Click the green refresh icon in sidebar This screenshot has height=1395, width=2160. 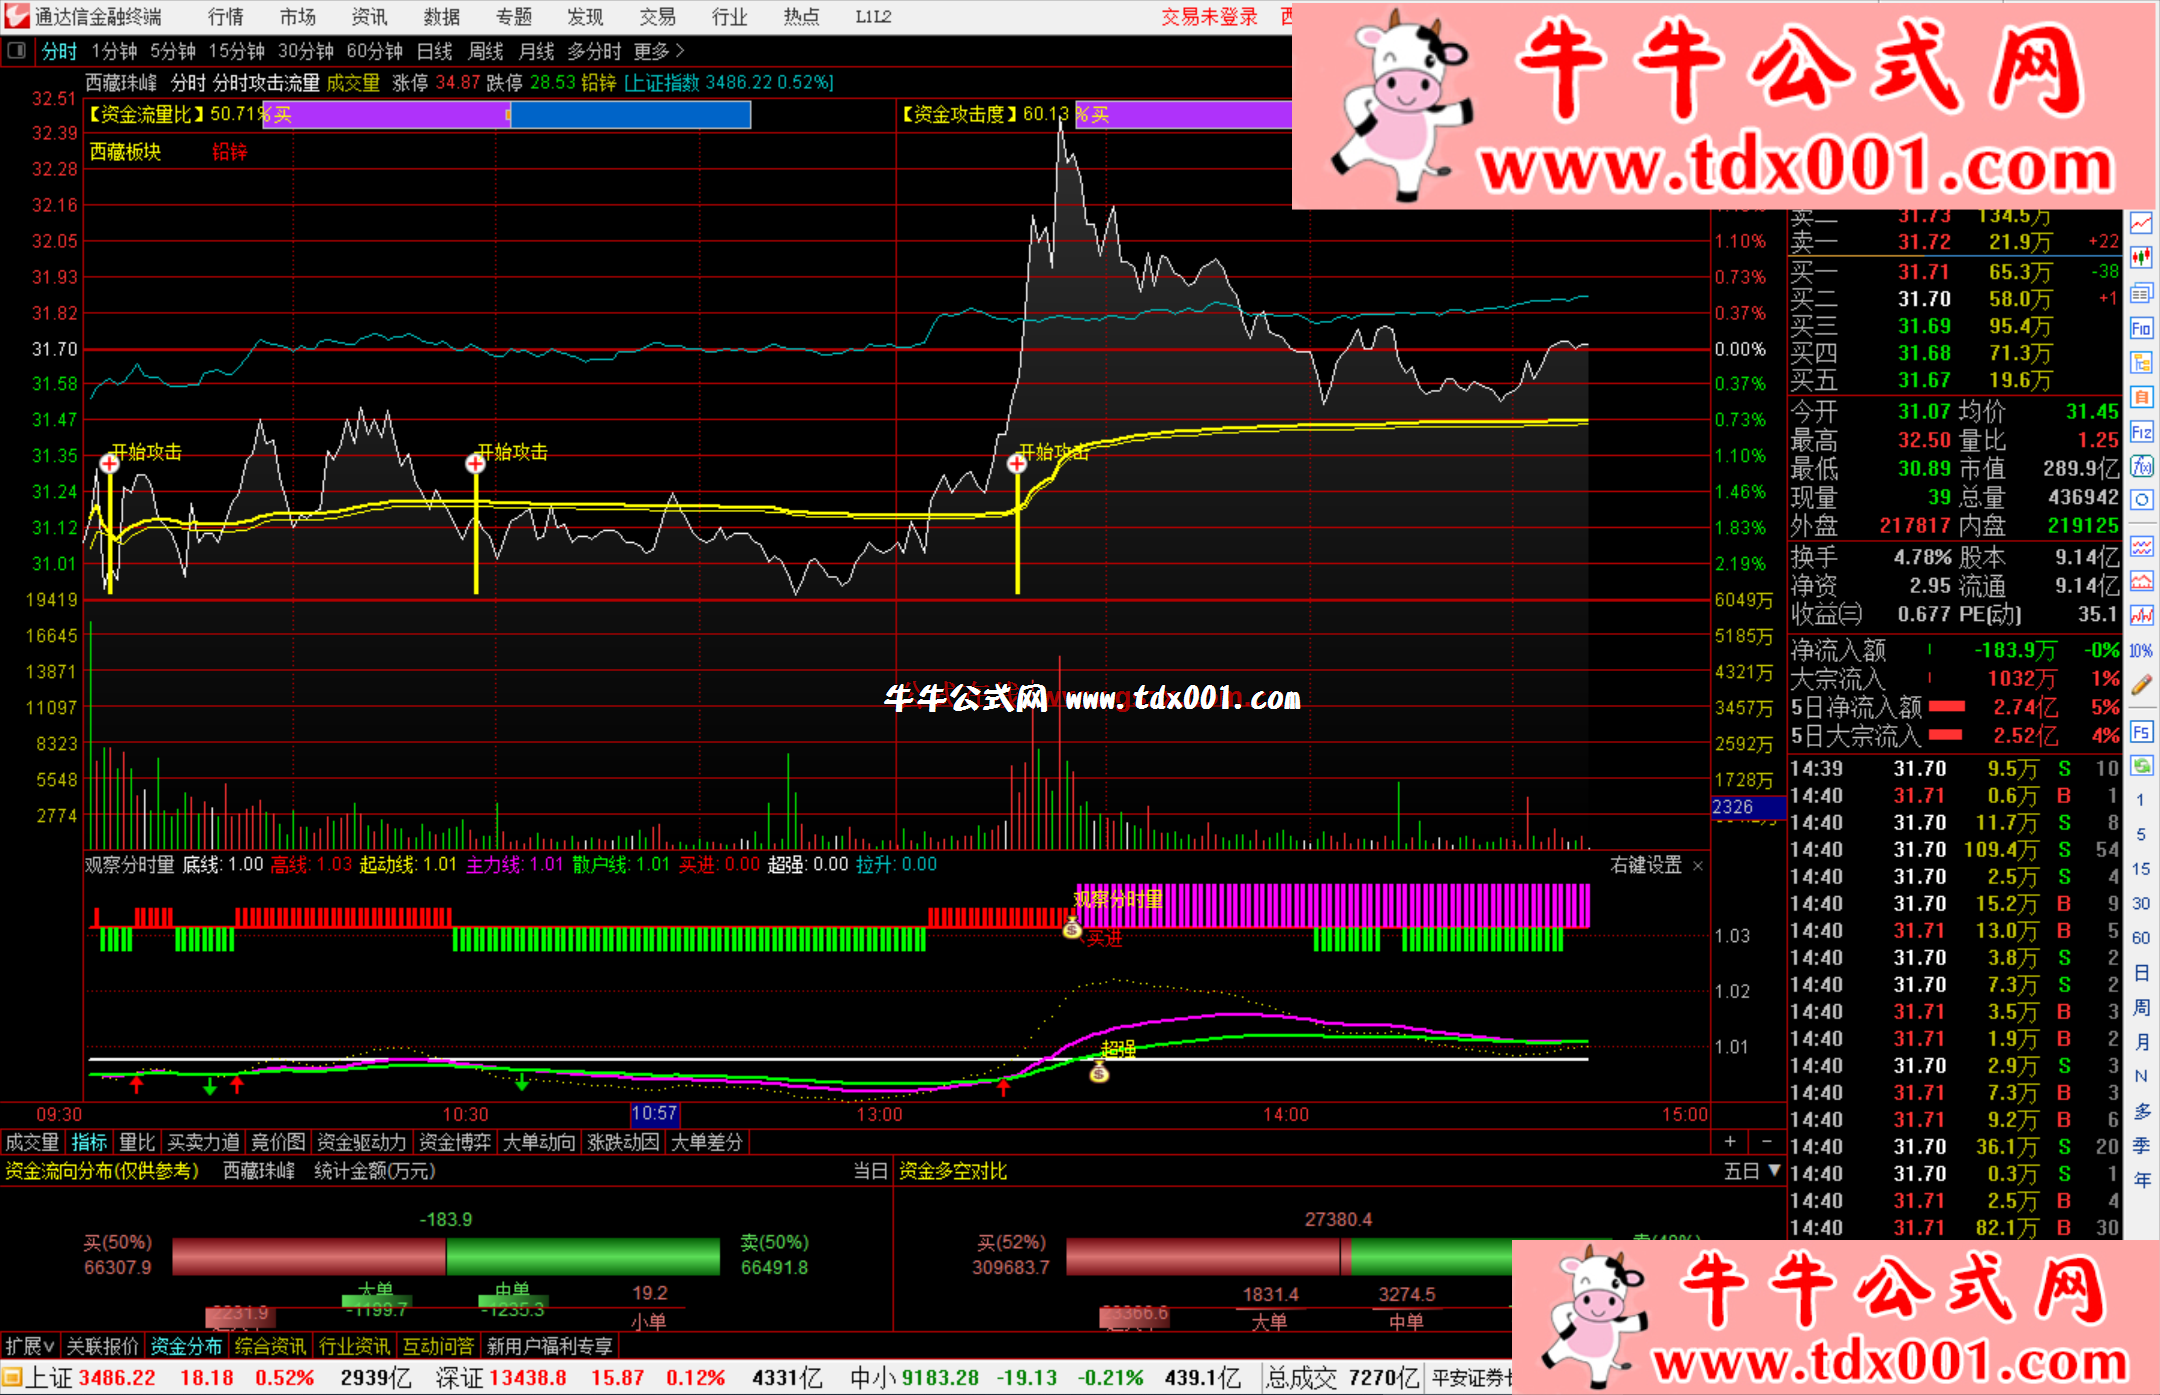coord(2141,766)
